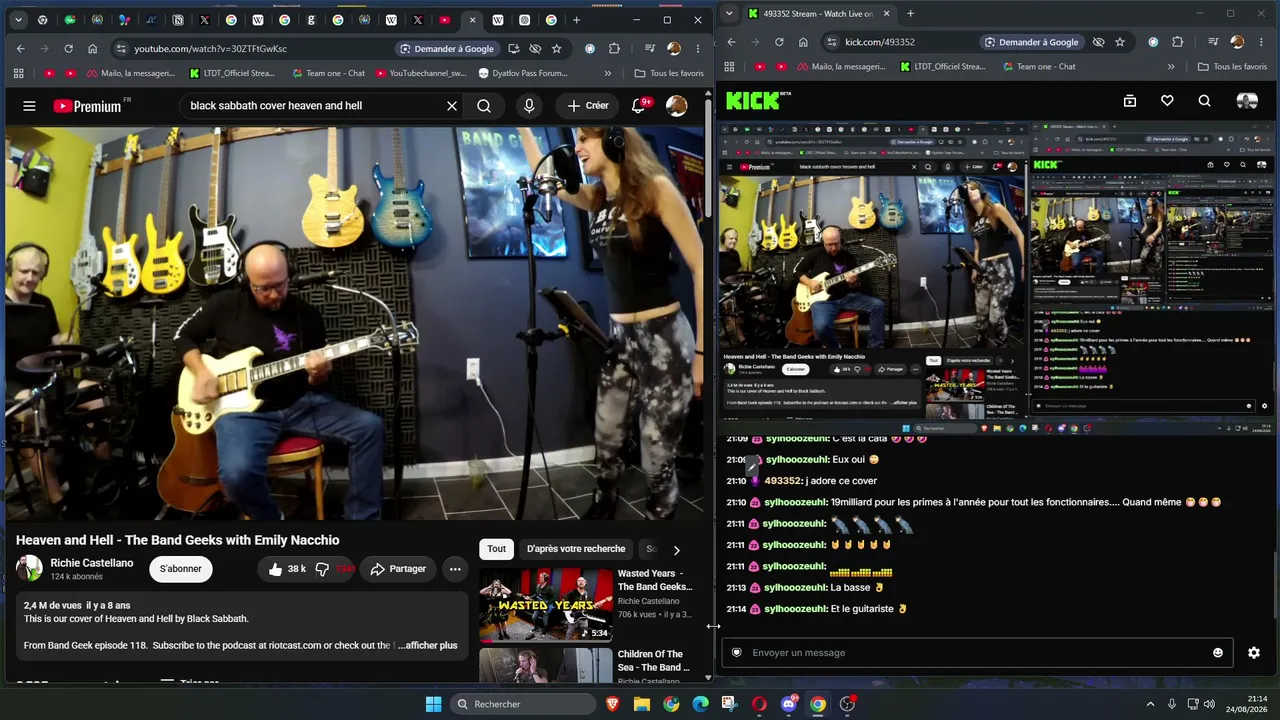
Task: Add a new tab in the Kick window
Action: point(910,14)
